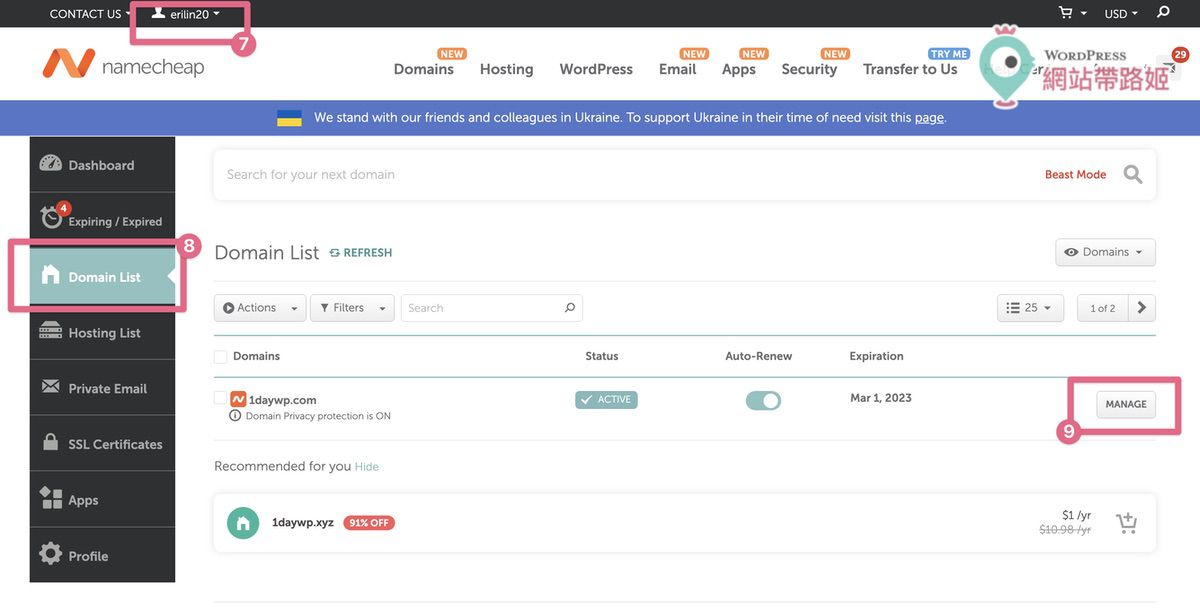Click the SSL Certificates padlock icon

[x=51, y=442]
